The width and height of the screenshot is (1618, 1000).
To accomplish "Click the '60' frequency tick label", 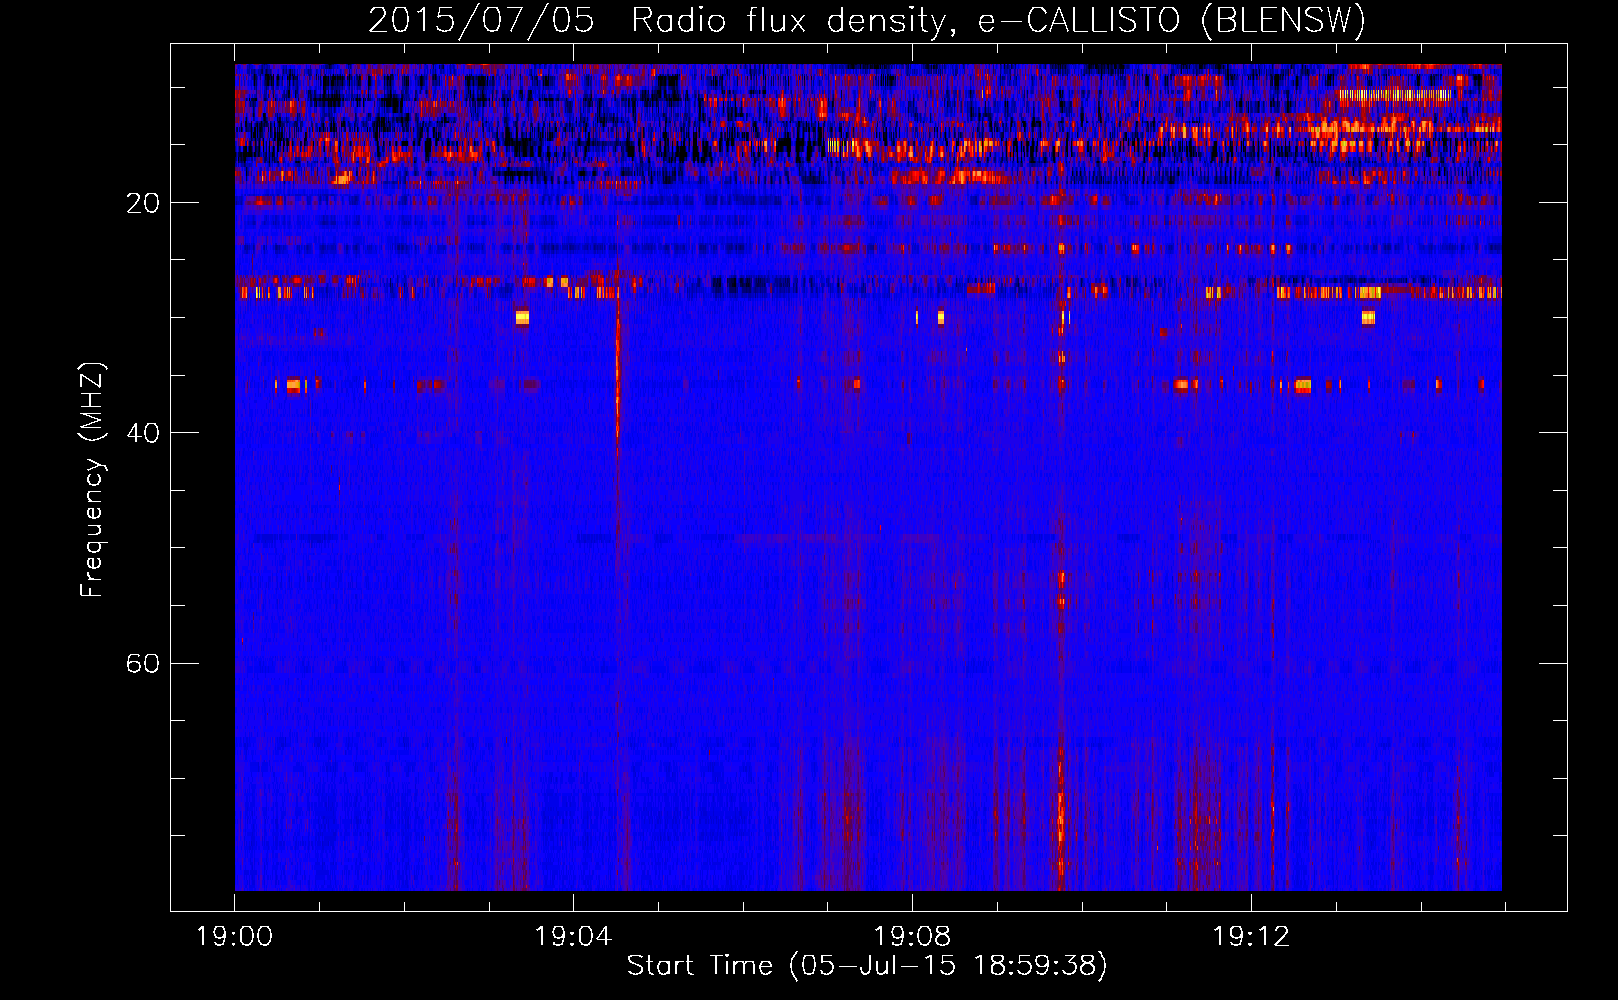I will click(143, 663).
